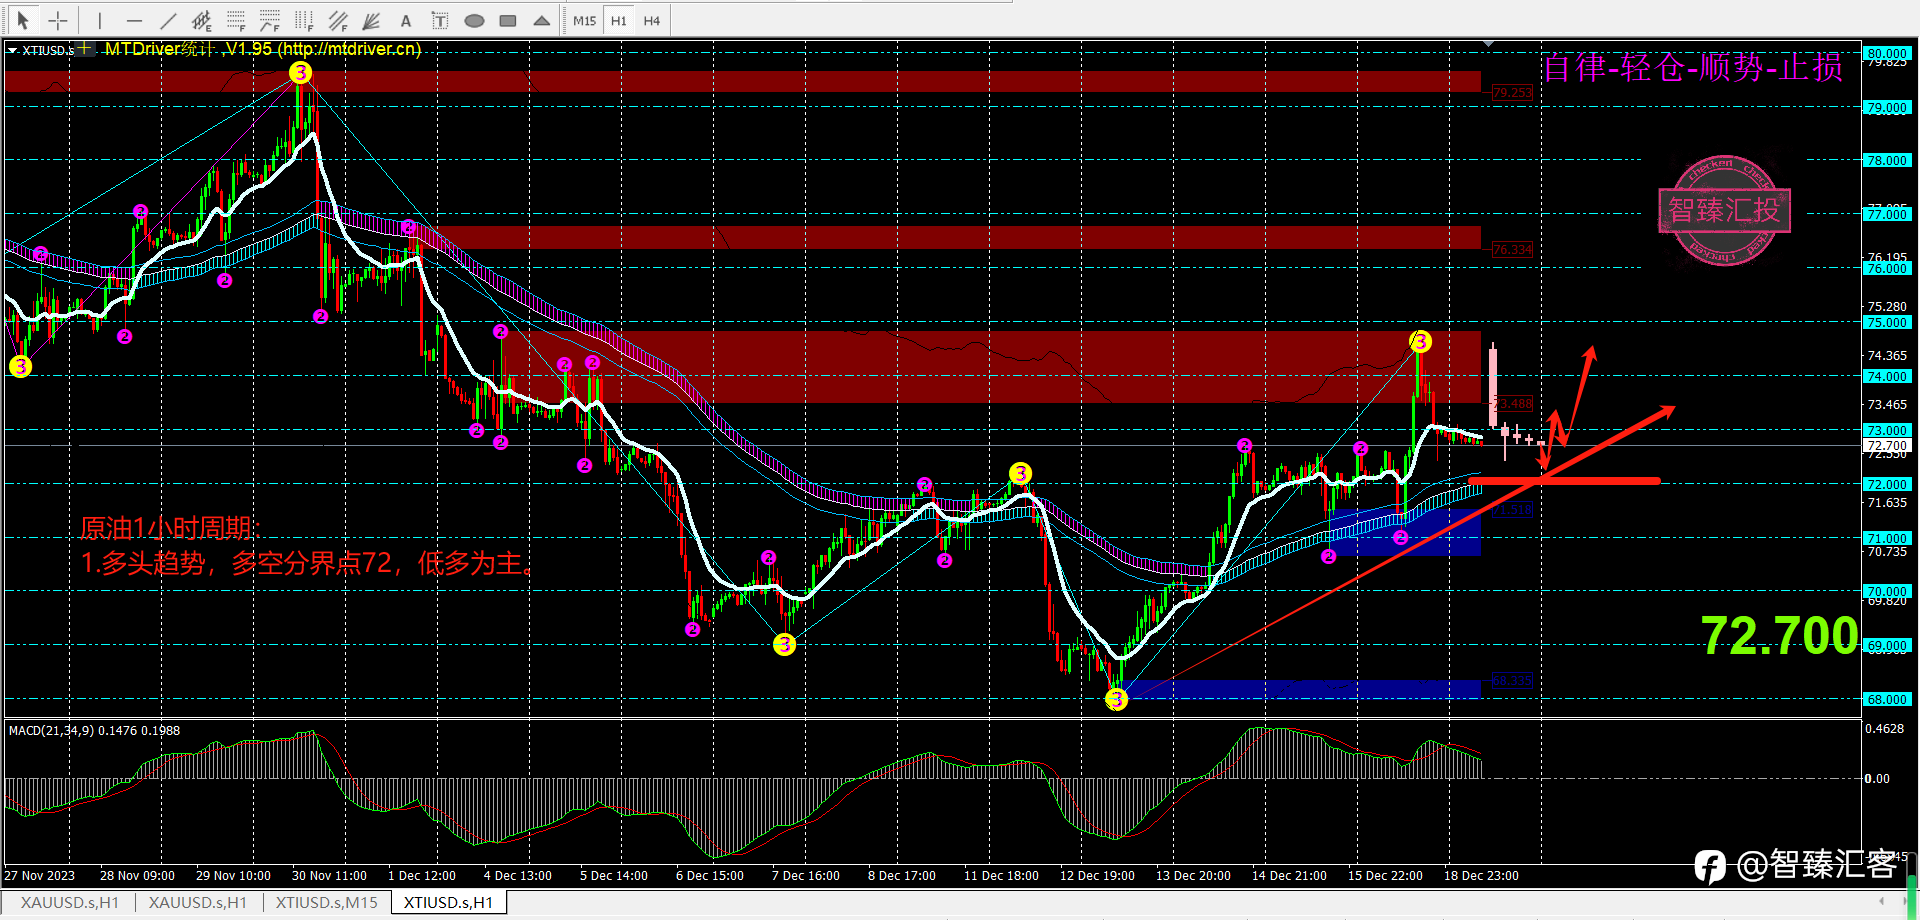This screenshot has height=920, width=1920.
Task: Select the Horizontal Line drawing tool
Action: click(x=134, y=20)
